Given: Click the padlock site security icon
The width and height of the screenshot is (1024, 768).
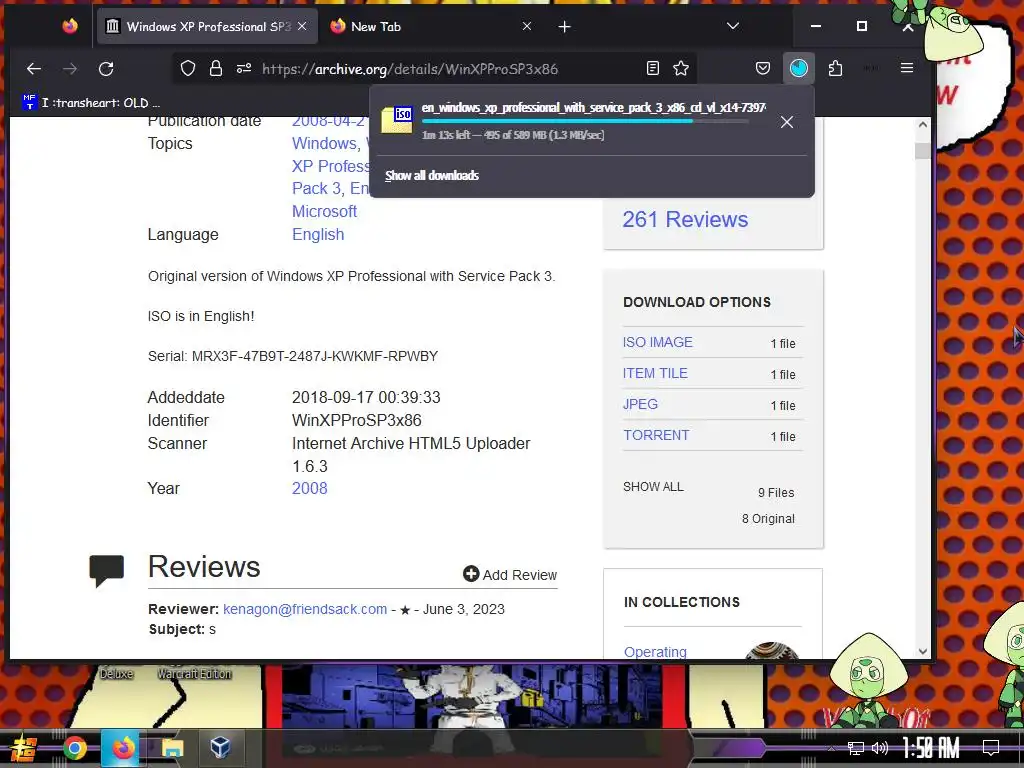Looking at the screenshot, I should 216,69.
